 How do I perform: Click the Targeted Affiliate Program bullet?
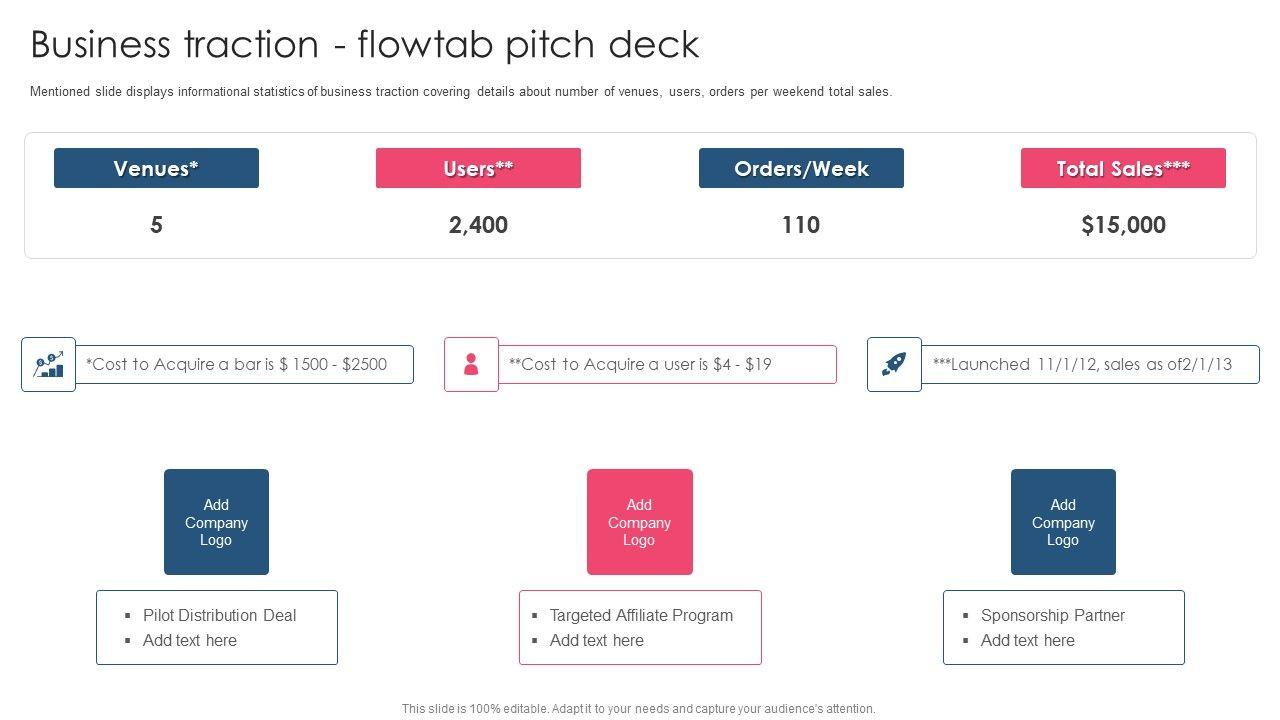coord(641,616)
